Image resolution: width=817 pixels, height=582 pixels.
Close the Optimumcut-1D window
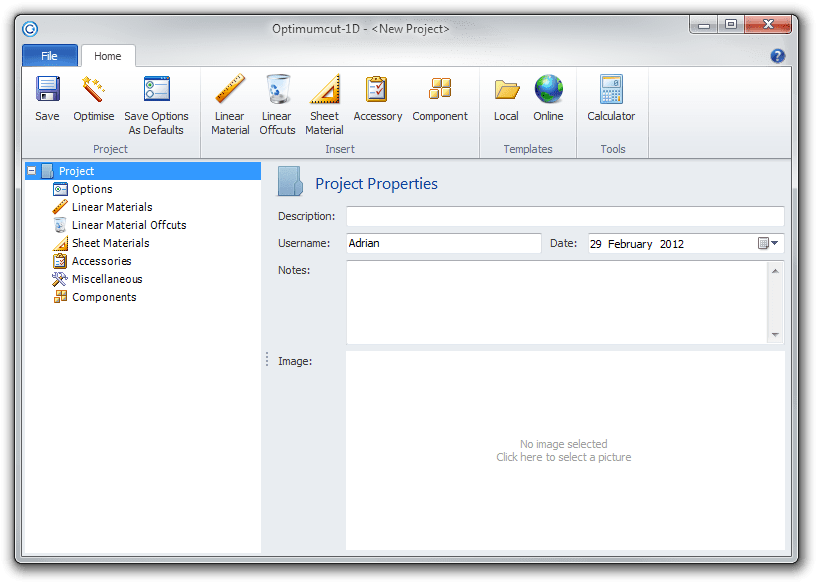point(768,24)
